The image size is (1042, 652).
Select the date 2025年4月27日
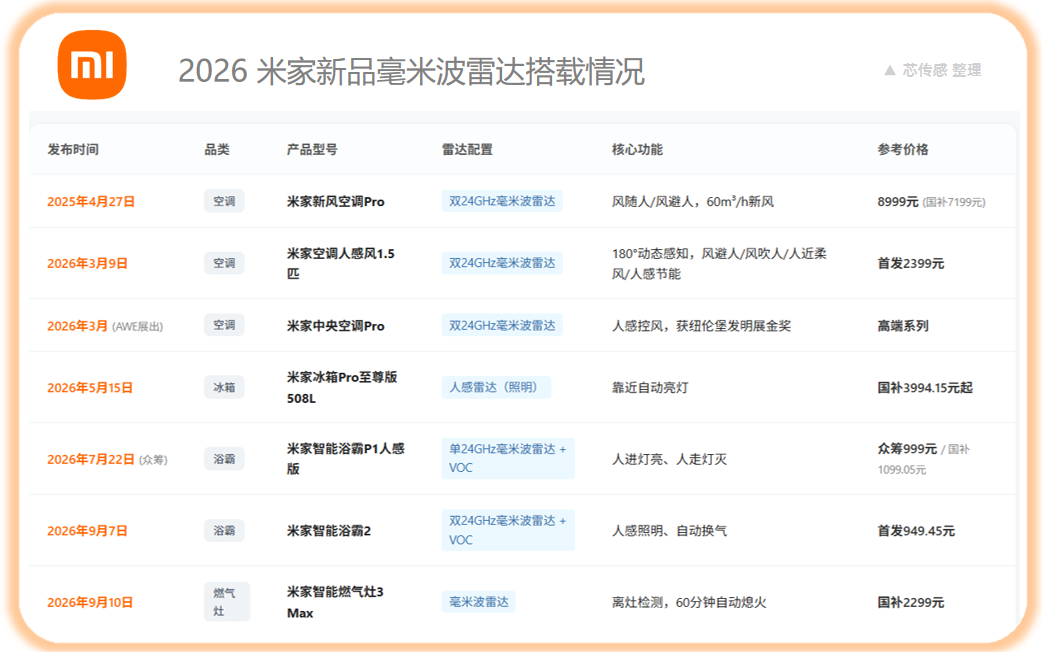pos(91,201)
